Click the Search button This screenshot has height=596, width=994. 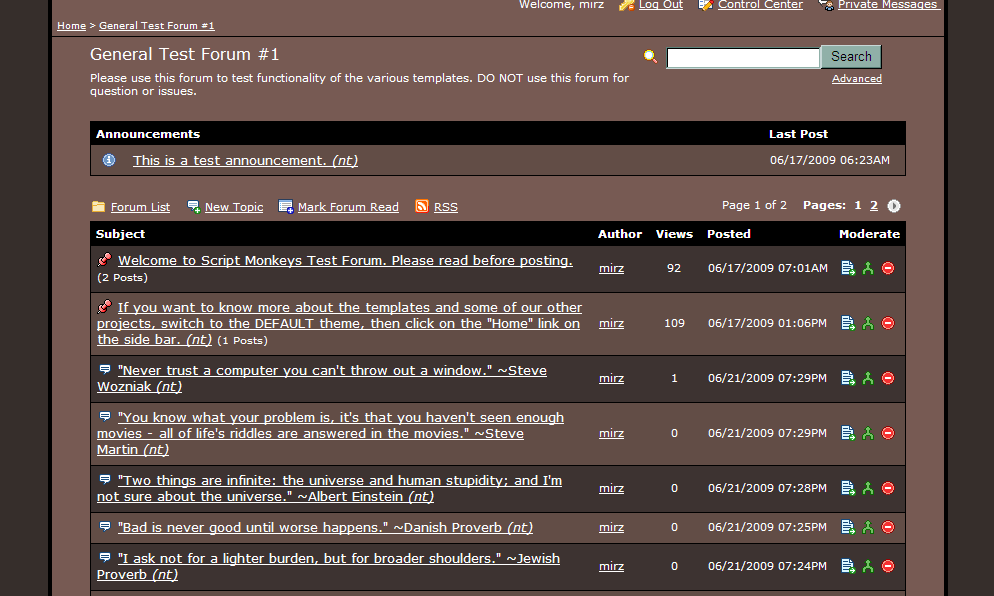tap(851, 56)
